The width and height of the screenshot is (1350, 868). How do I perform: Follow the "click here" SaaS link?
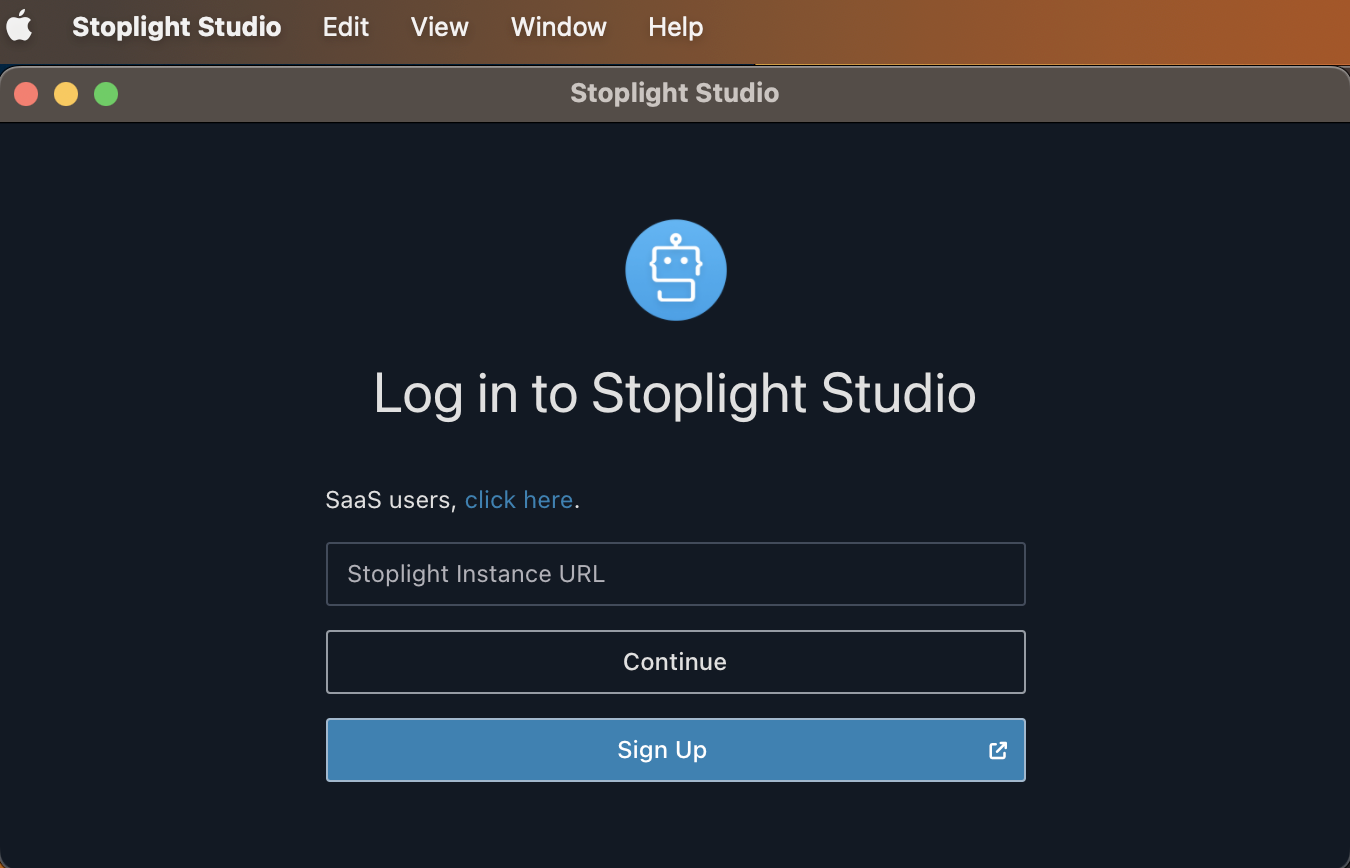(518, 500)
